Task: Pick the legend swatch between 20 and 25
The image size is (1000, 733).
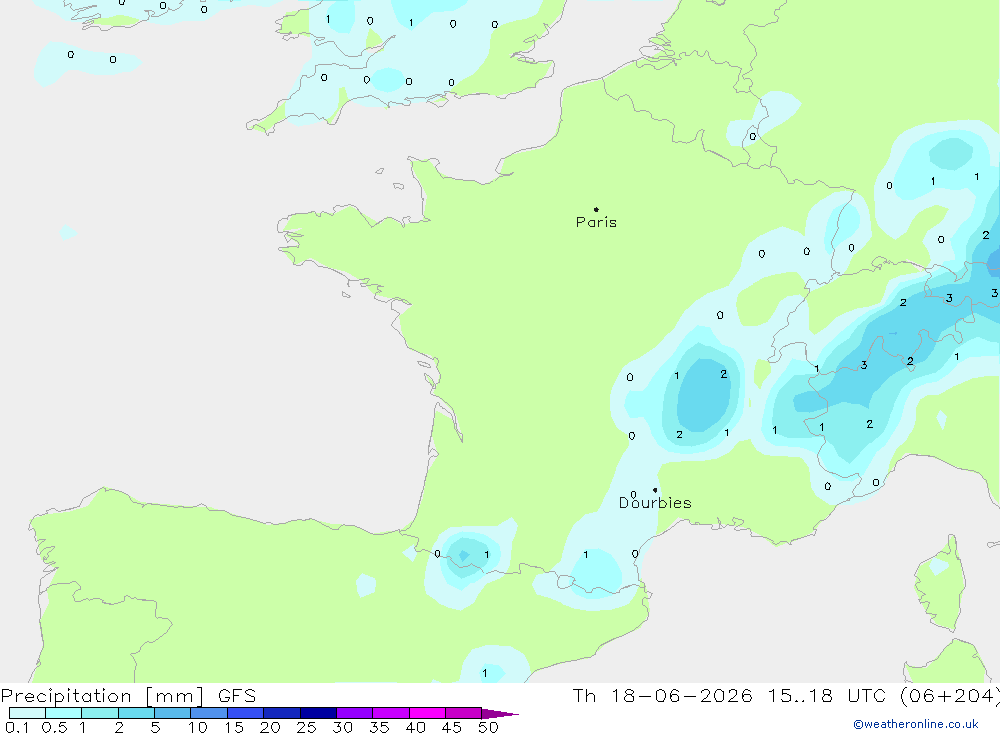Action: tap(282, 713)
